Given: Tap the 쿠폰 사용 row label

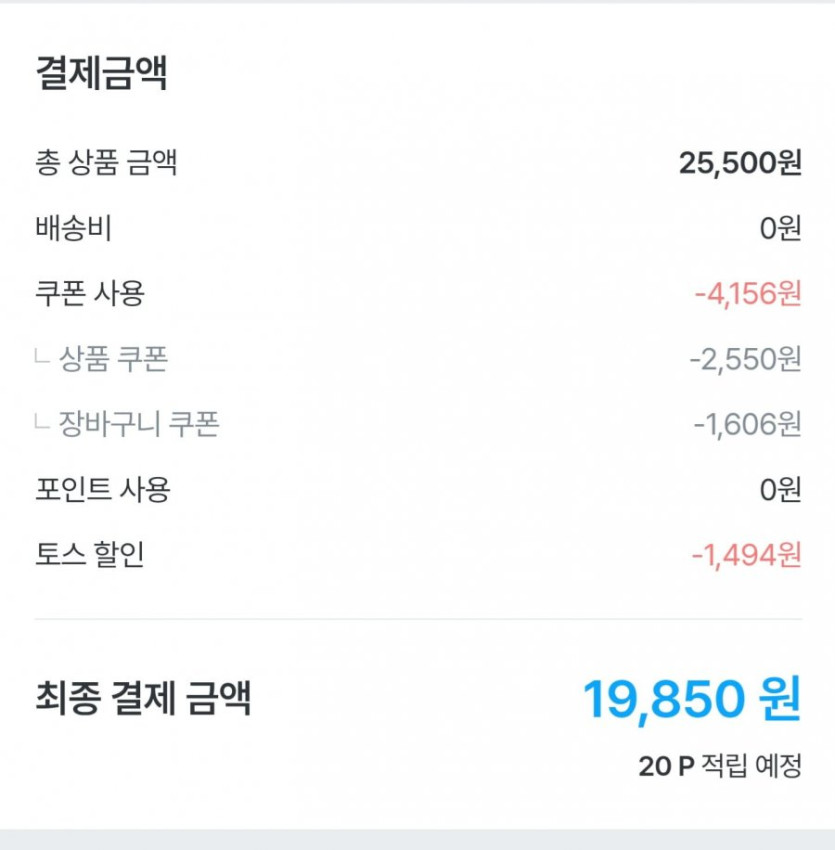Looking at the screenshot, I should pos(90,293).
